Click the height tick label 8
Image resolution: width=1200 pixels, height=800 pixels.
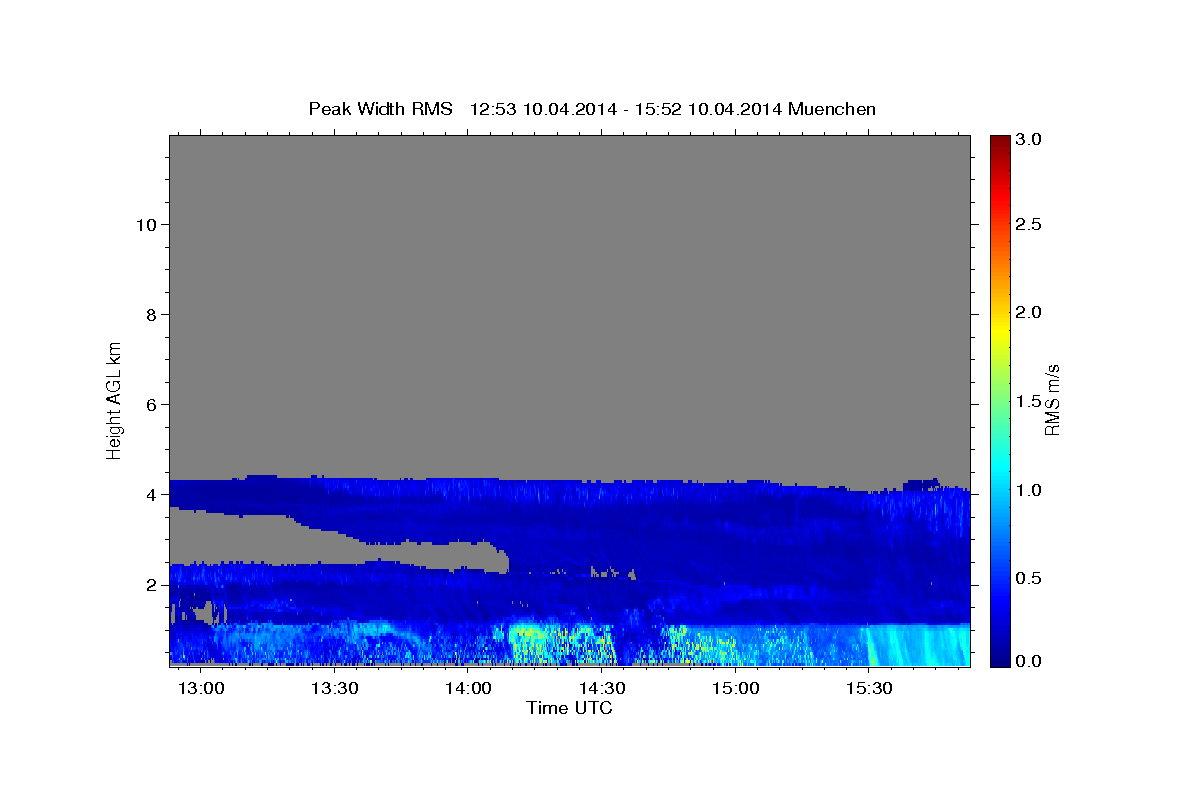[152, 315]
